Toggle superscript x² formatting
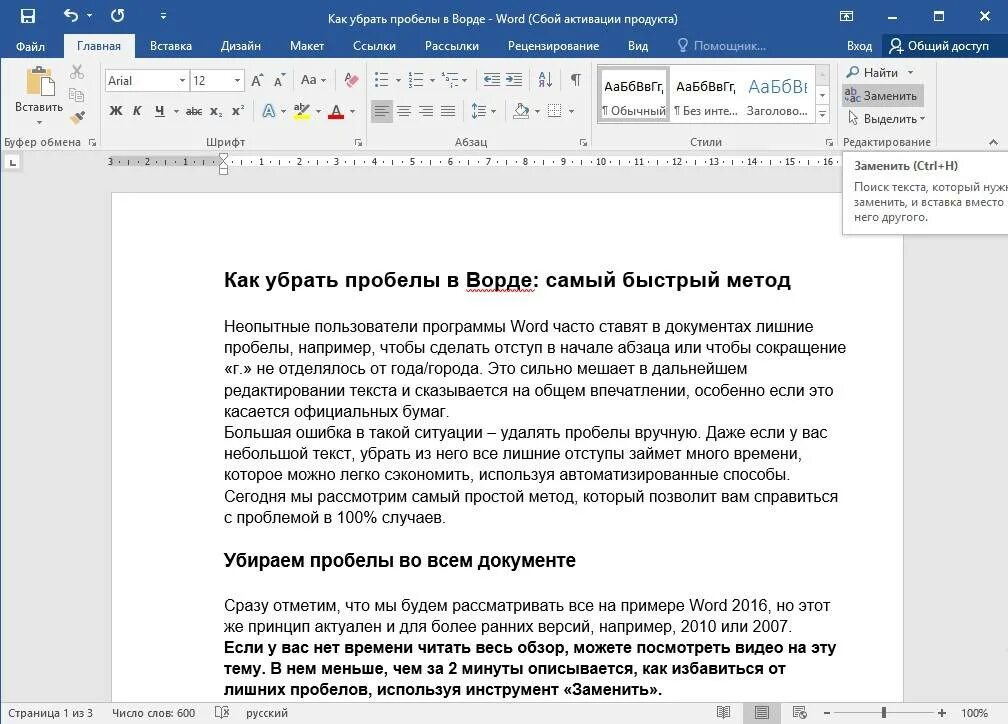The height and width of the screenshot is (724, 1008). coord(238,111)
